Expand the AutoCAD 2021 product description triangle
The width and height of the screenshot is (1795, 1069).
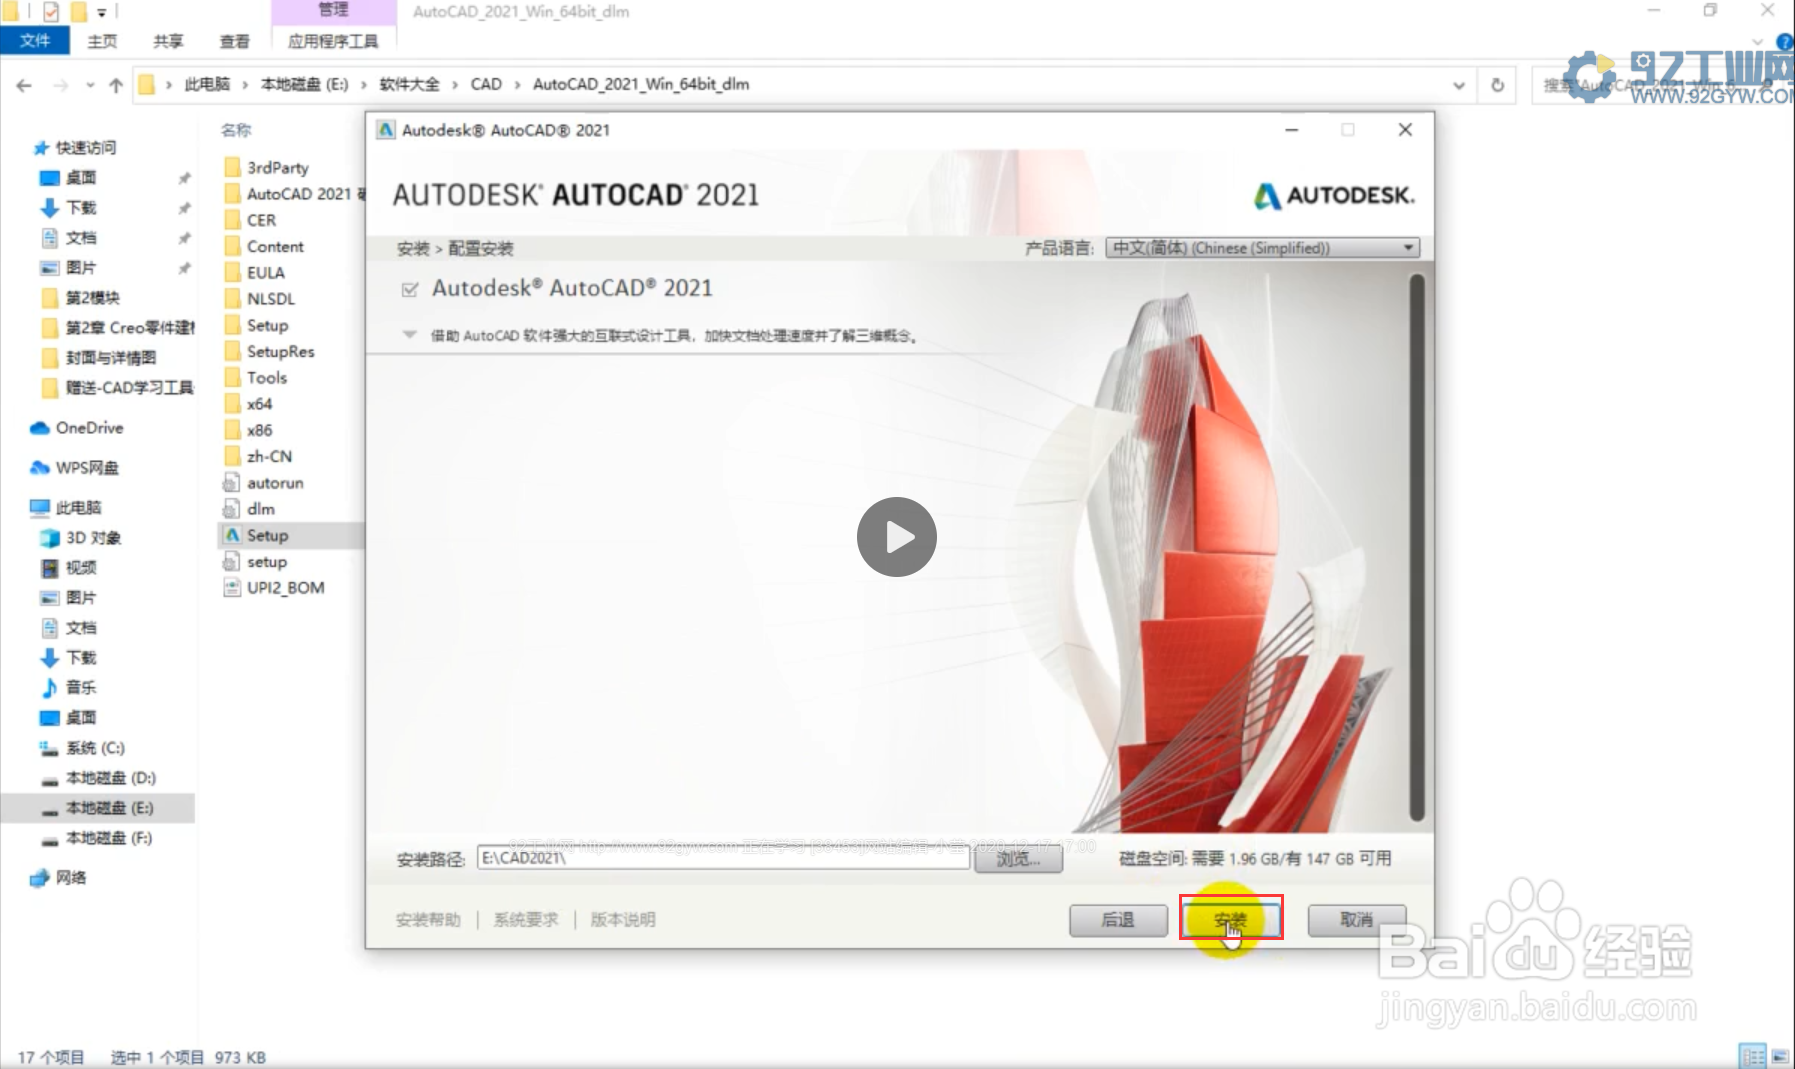tap(409, 335)
